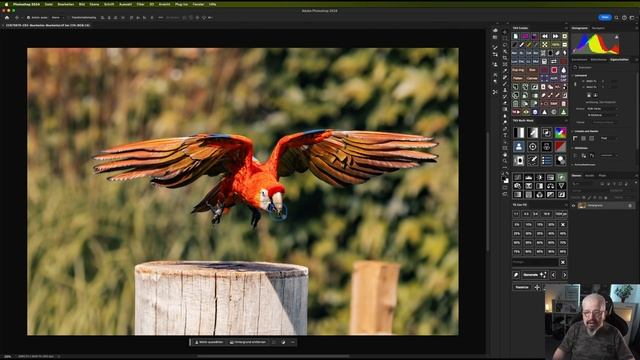Image resolution: width=640 pixels, height=360 pixels.
Task: Click the black-to-white gradient icon in Multi-Mask
Action: (x=519, y=133)
